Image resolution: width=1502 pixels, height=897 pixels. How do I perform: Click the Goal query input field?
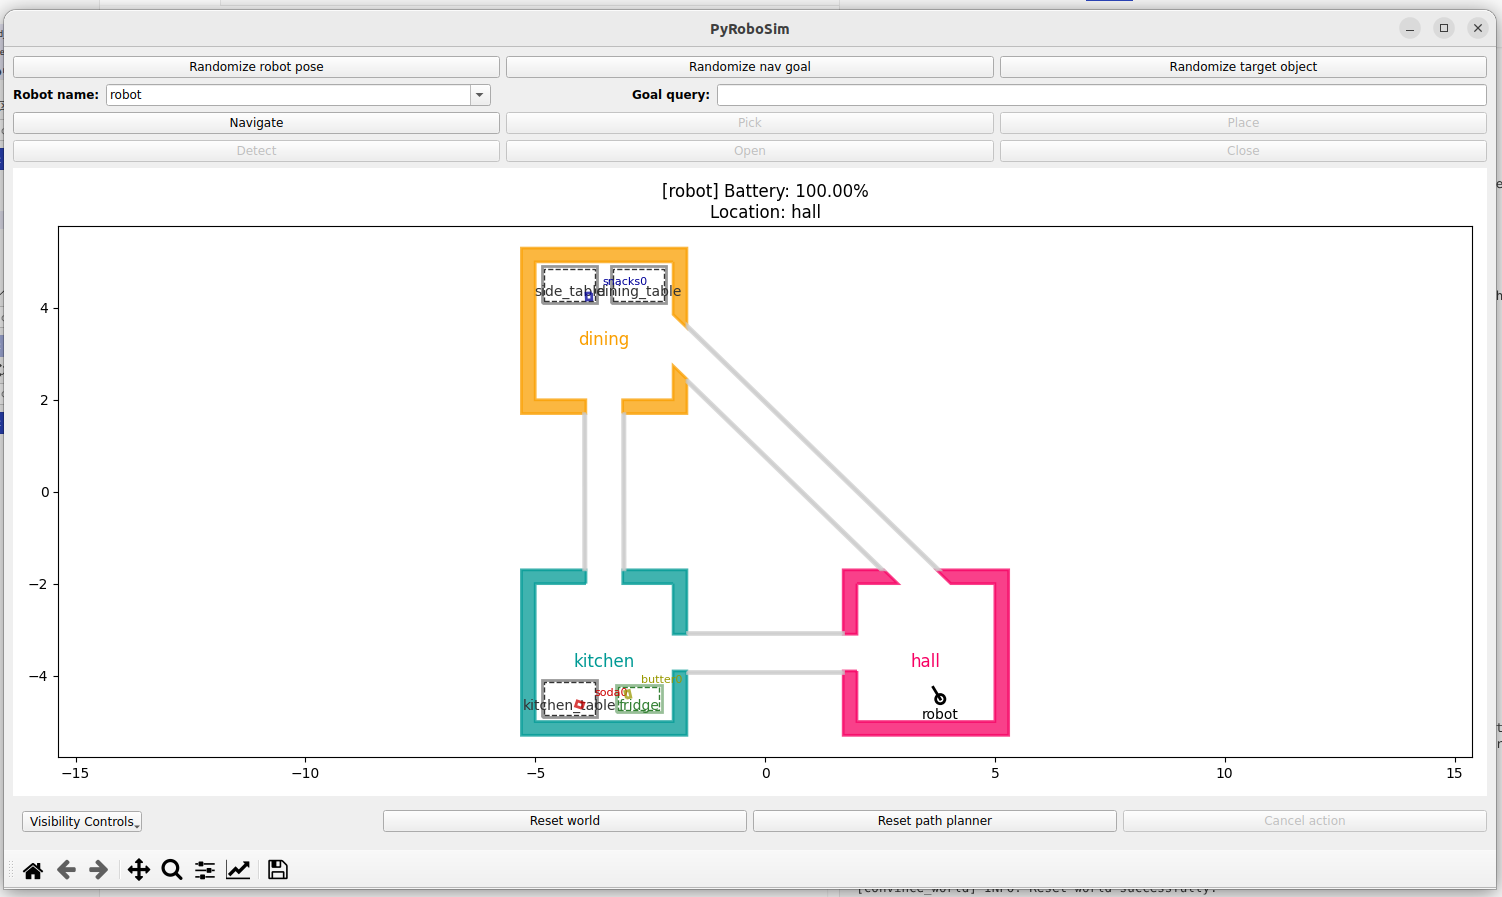click(1101, 95)
